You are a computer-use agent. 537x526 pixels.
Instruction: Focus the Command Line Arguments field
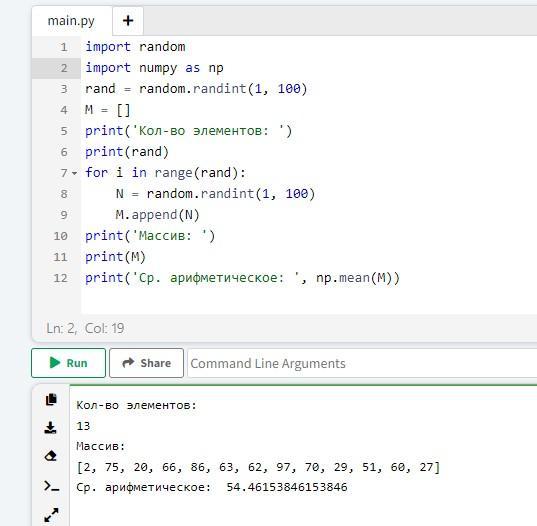(362, 363)
